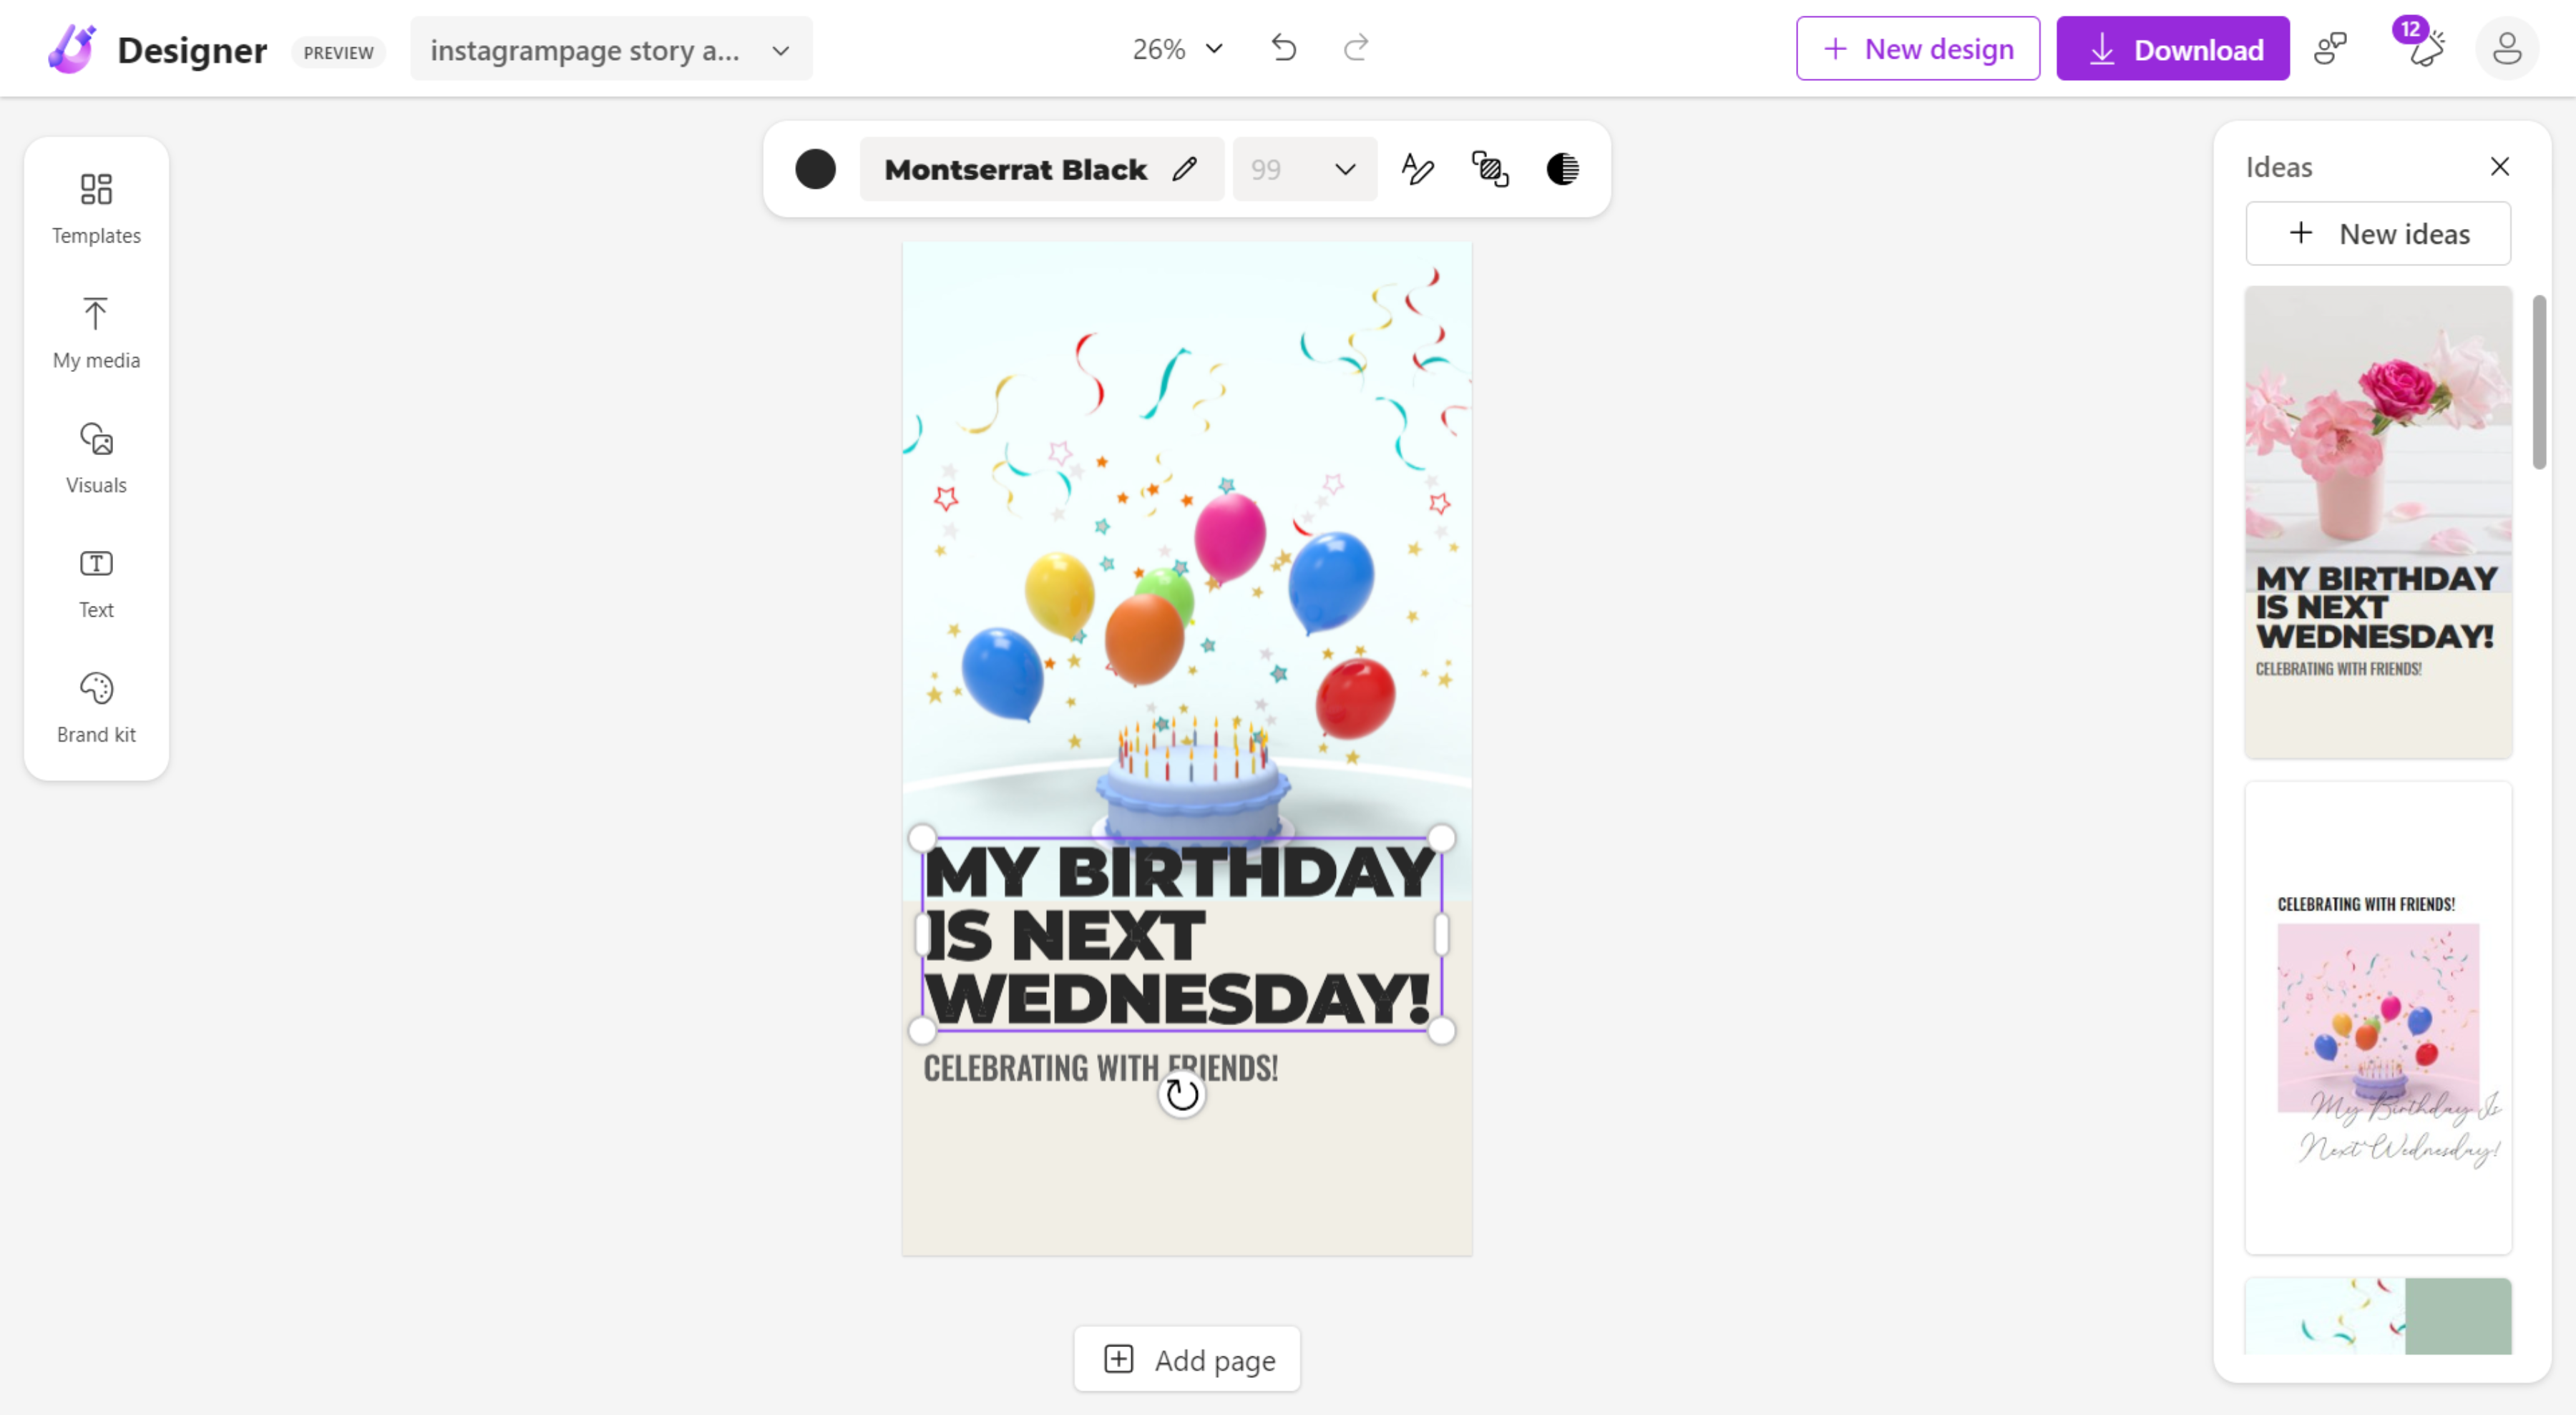
Task: Click the redo arrow icon
Action: pos(1356,48)
